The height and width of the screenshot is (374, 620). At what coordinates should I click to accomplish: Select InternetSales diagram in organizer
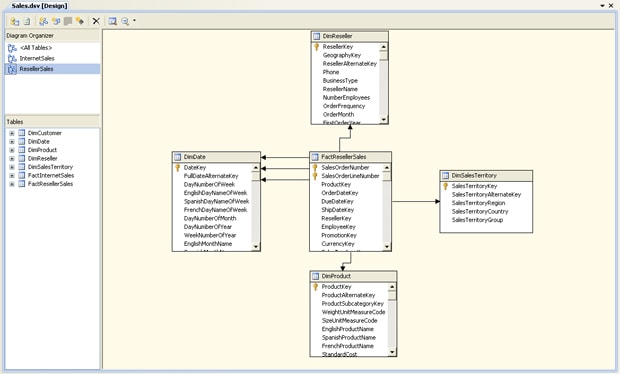(x=37, y=59)
